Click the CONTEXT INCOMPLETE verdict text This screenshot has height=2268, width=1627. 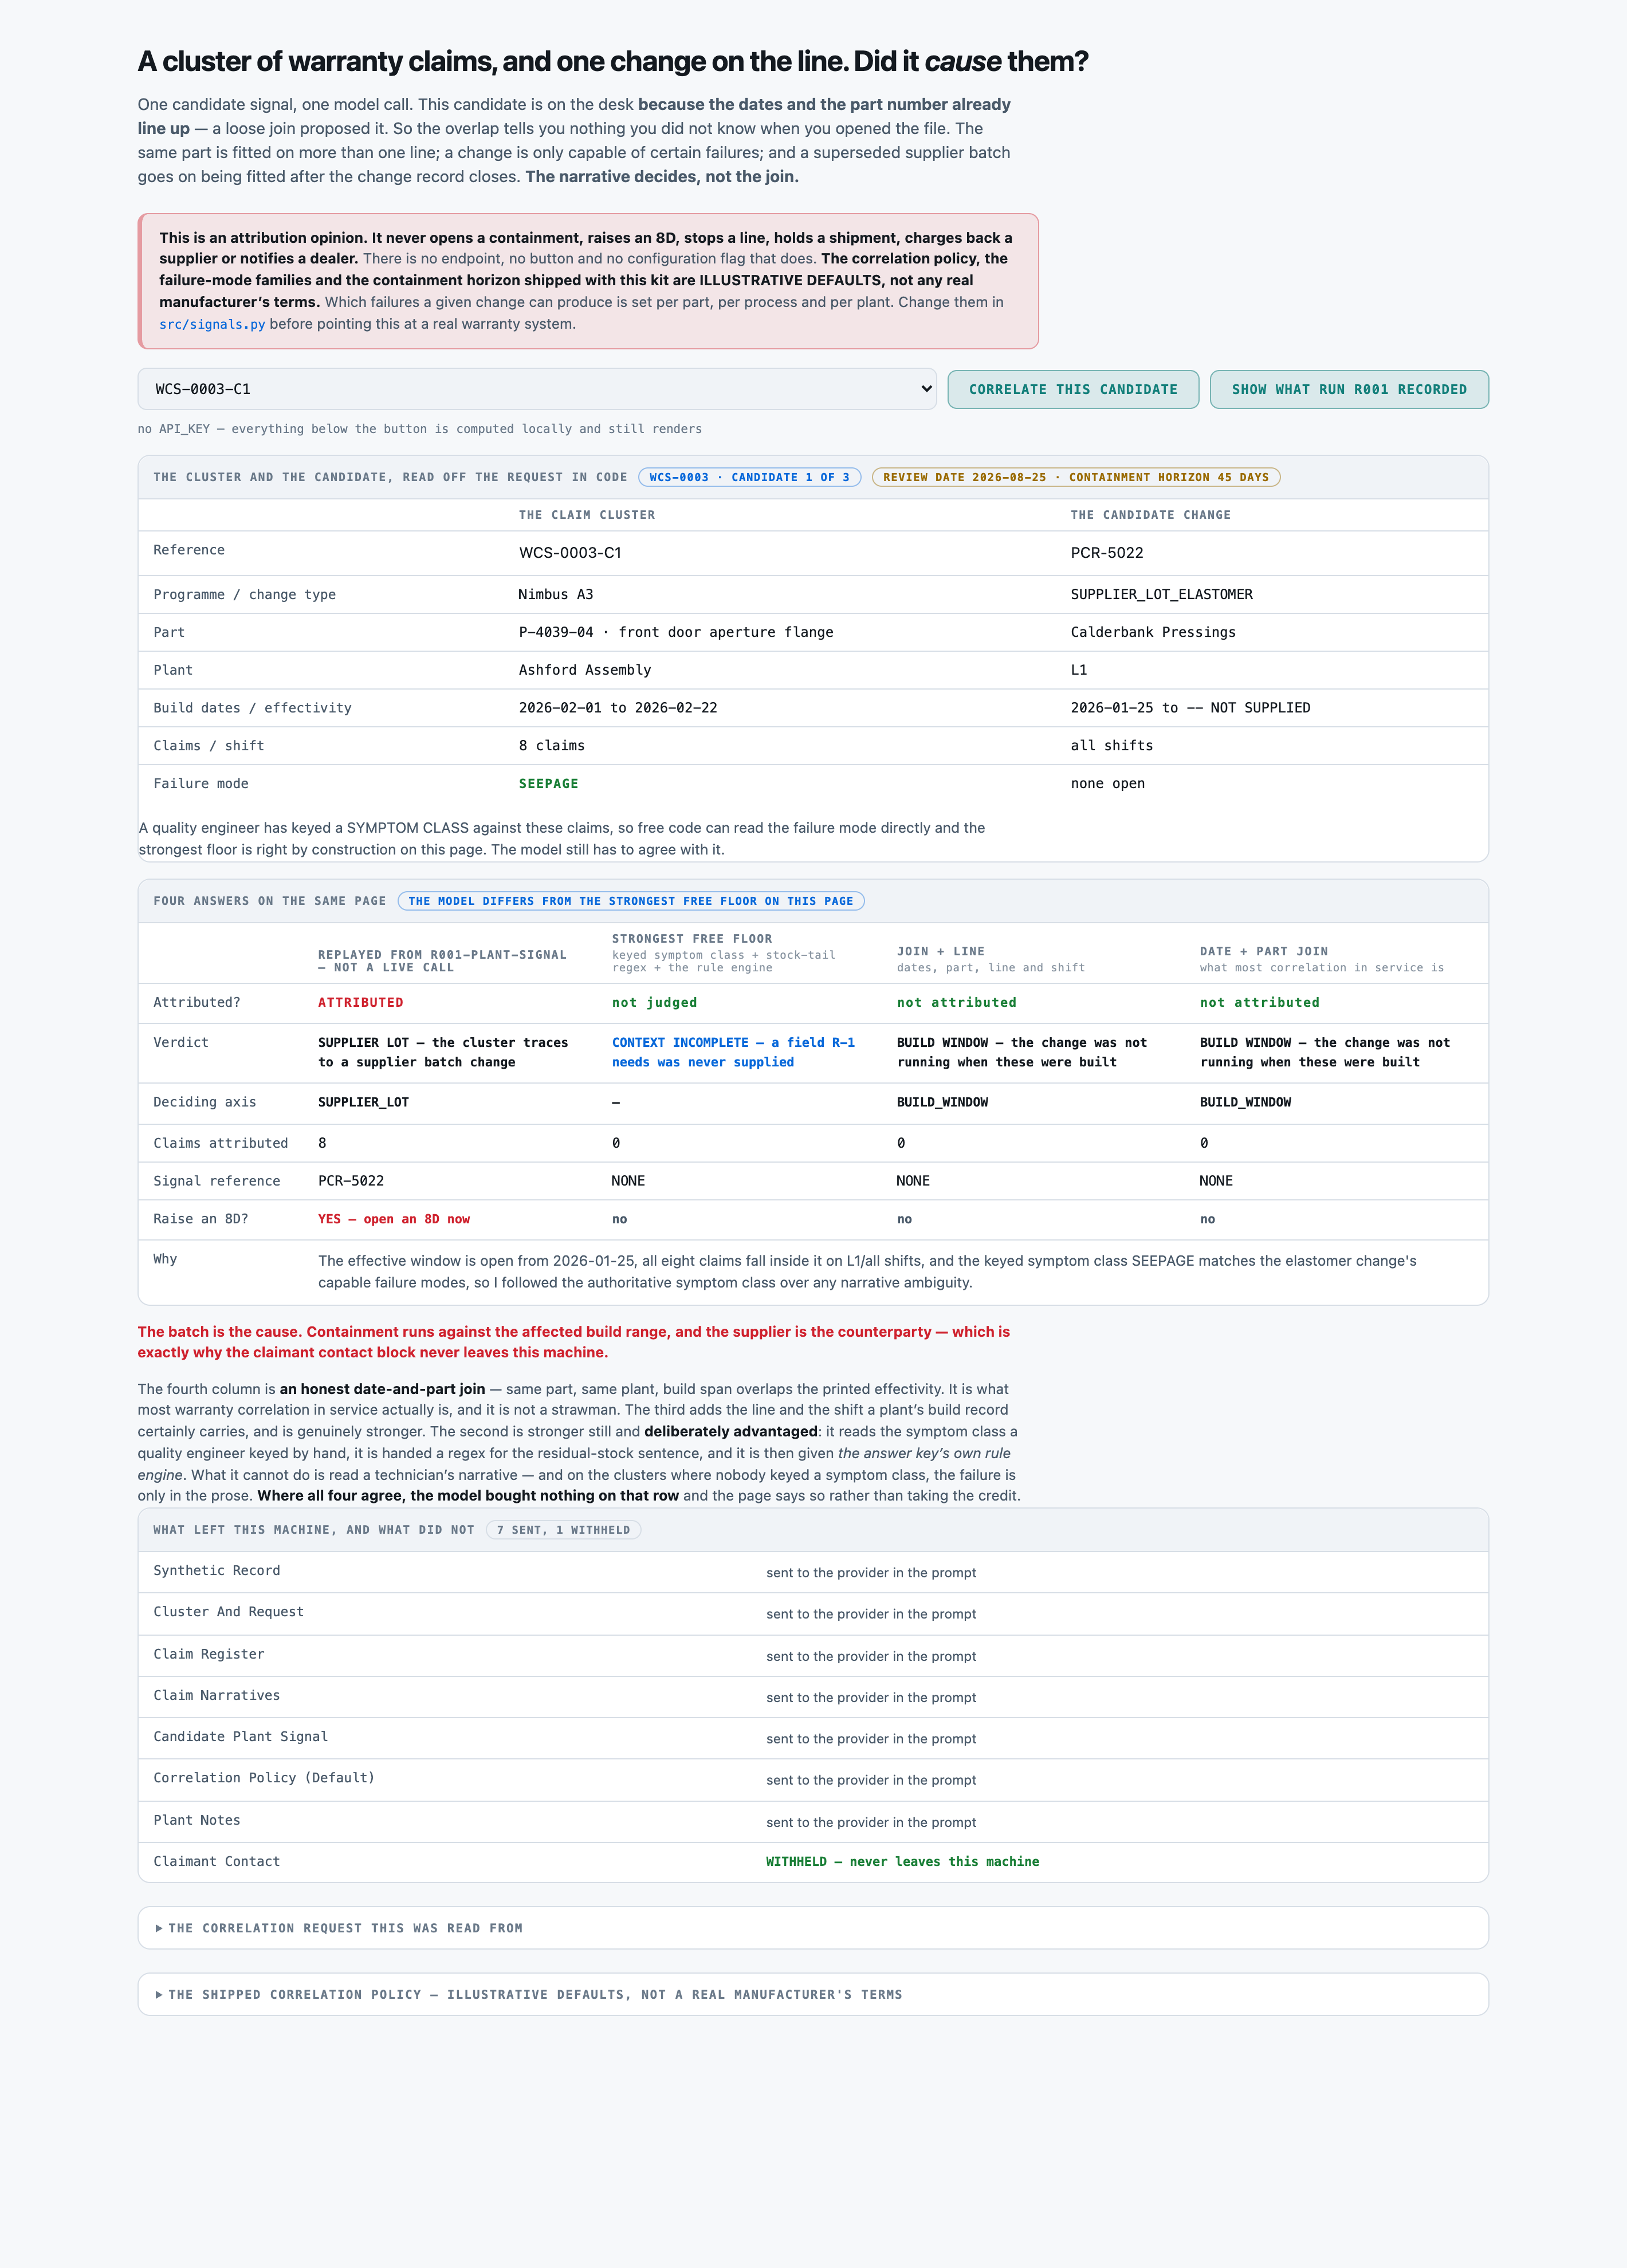[x=733, y=1052]
